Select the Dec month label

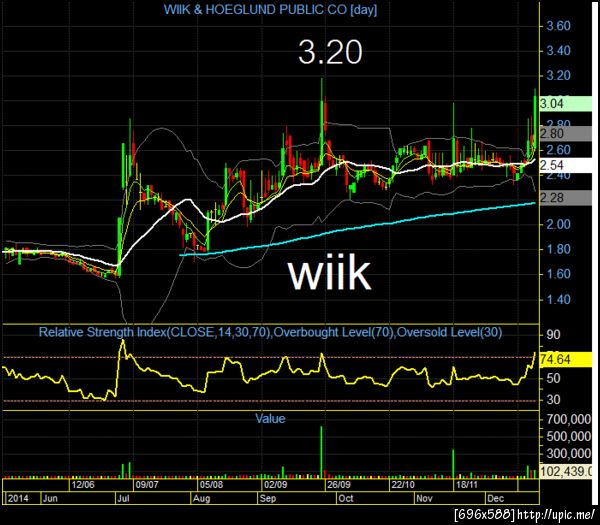tap(496, 499)
